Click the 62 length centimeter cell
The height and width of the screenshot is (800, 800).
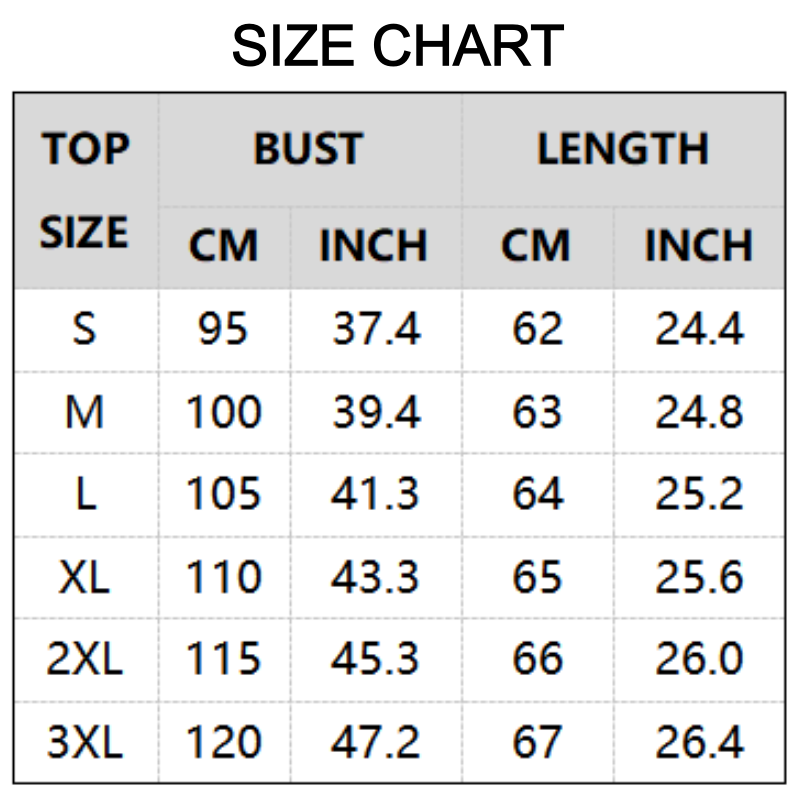[537, 328]
